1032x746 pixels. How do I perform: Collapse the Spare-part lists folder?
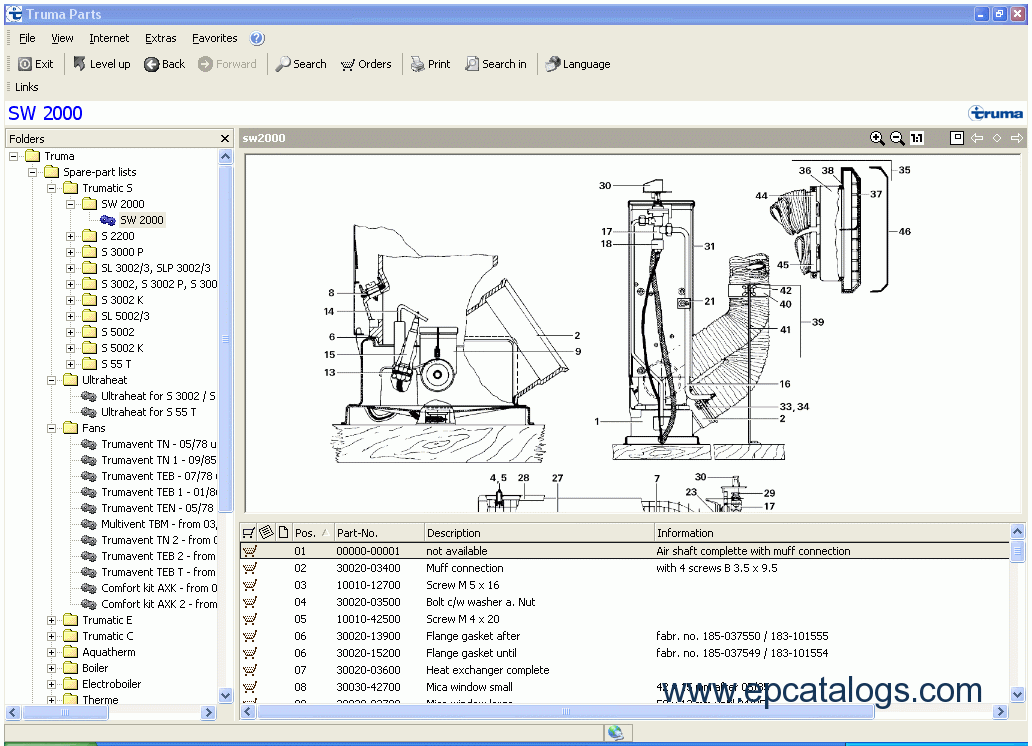pyautogui.click(x=32, y=173)
